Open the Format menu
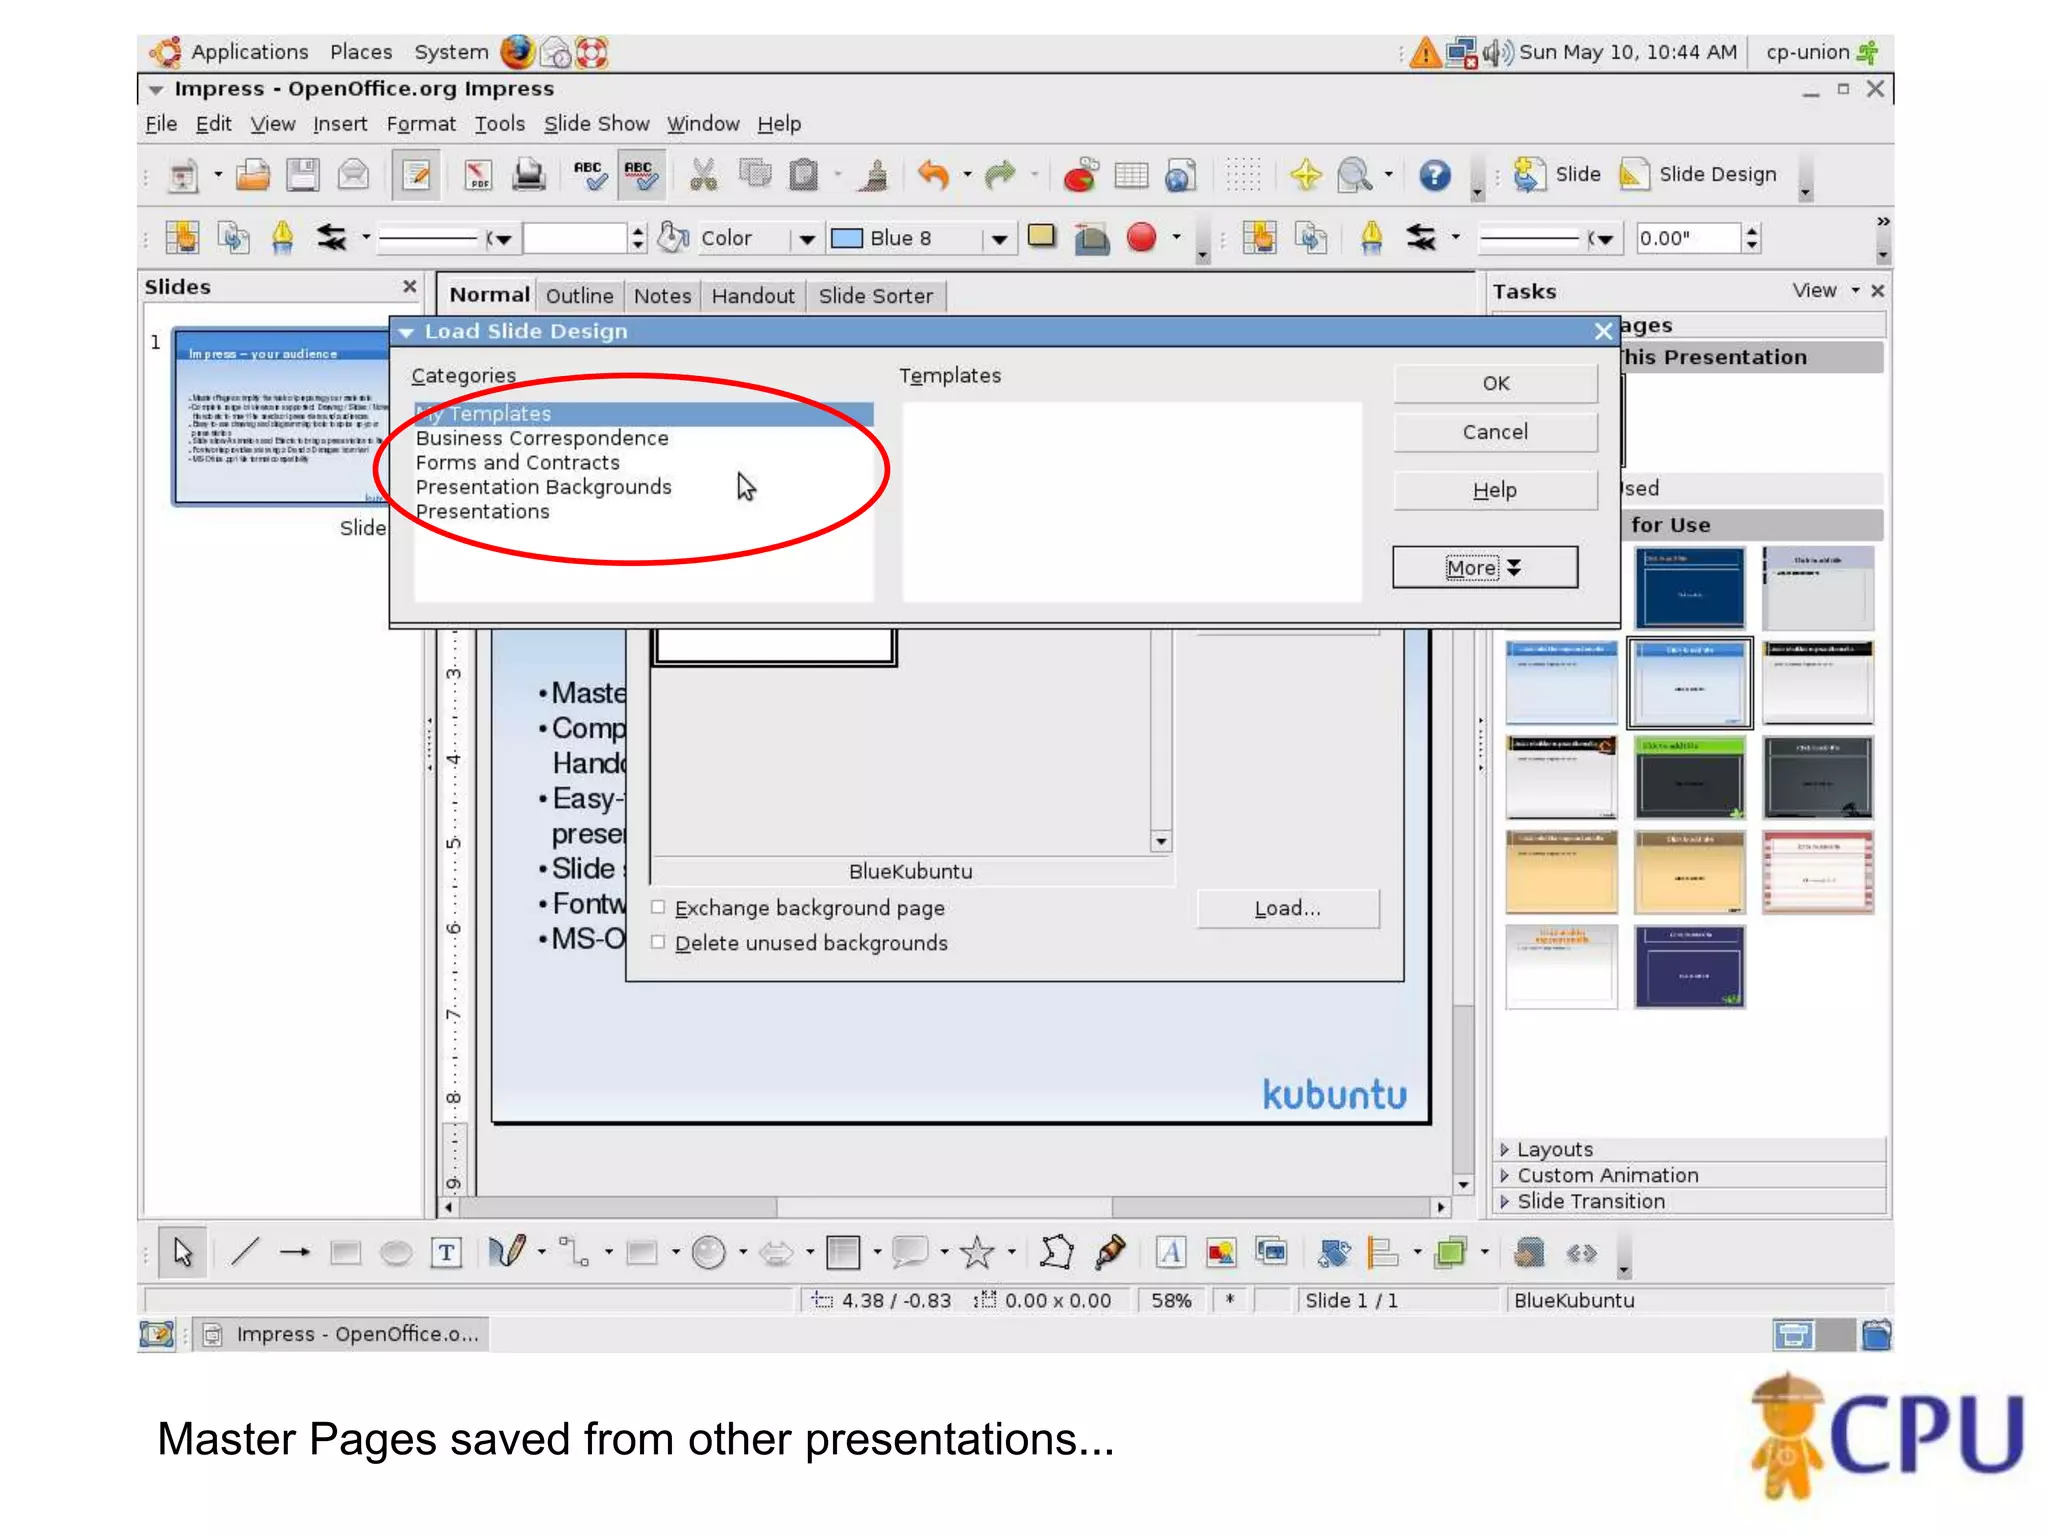2048x1536 pixels. (421, 124)
